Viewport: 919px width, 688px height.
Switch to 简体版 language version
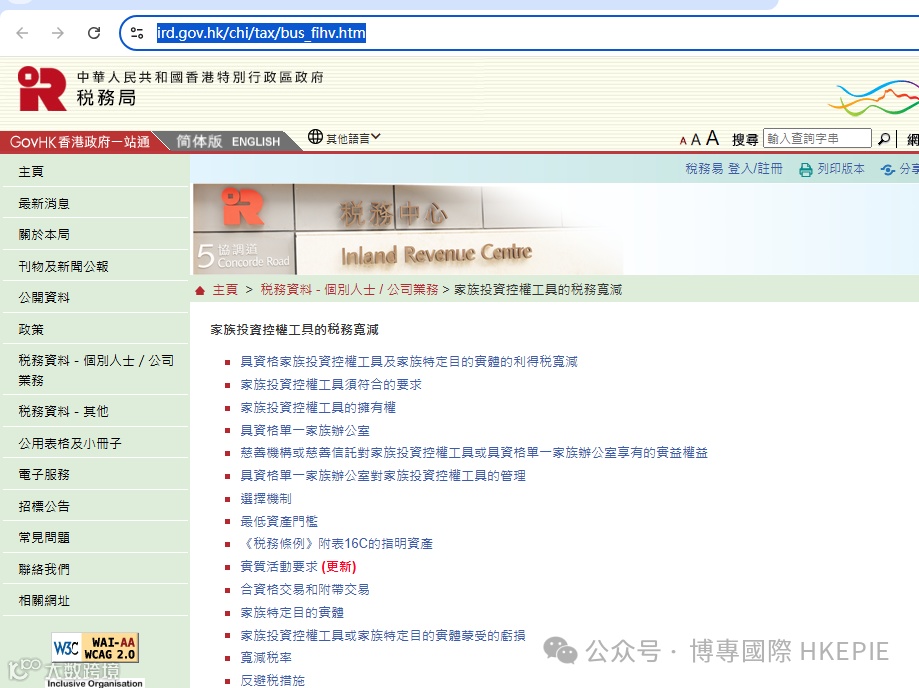(x=199, y=141)
